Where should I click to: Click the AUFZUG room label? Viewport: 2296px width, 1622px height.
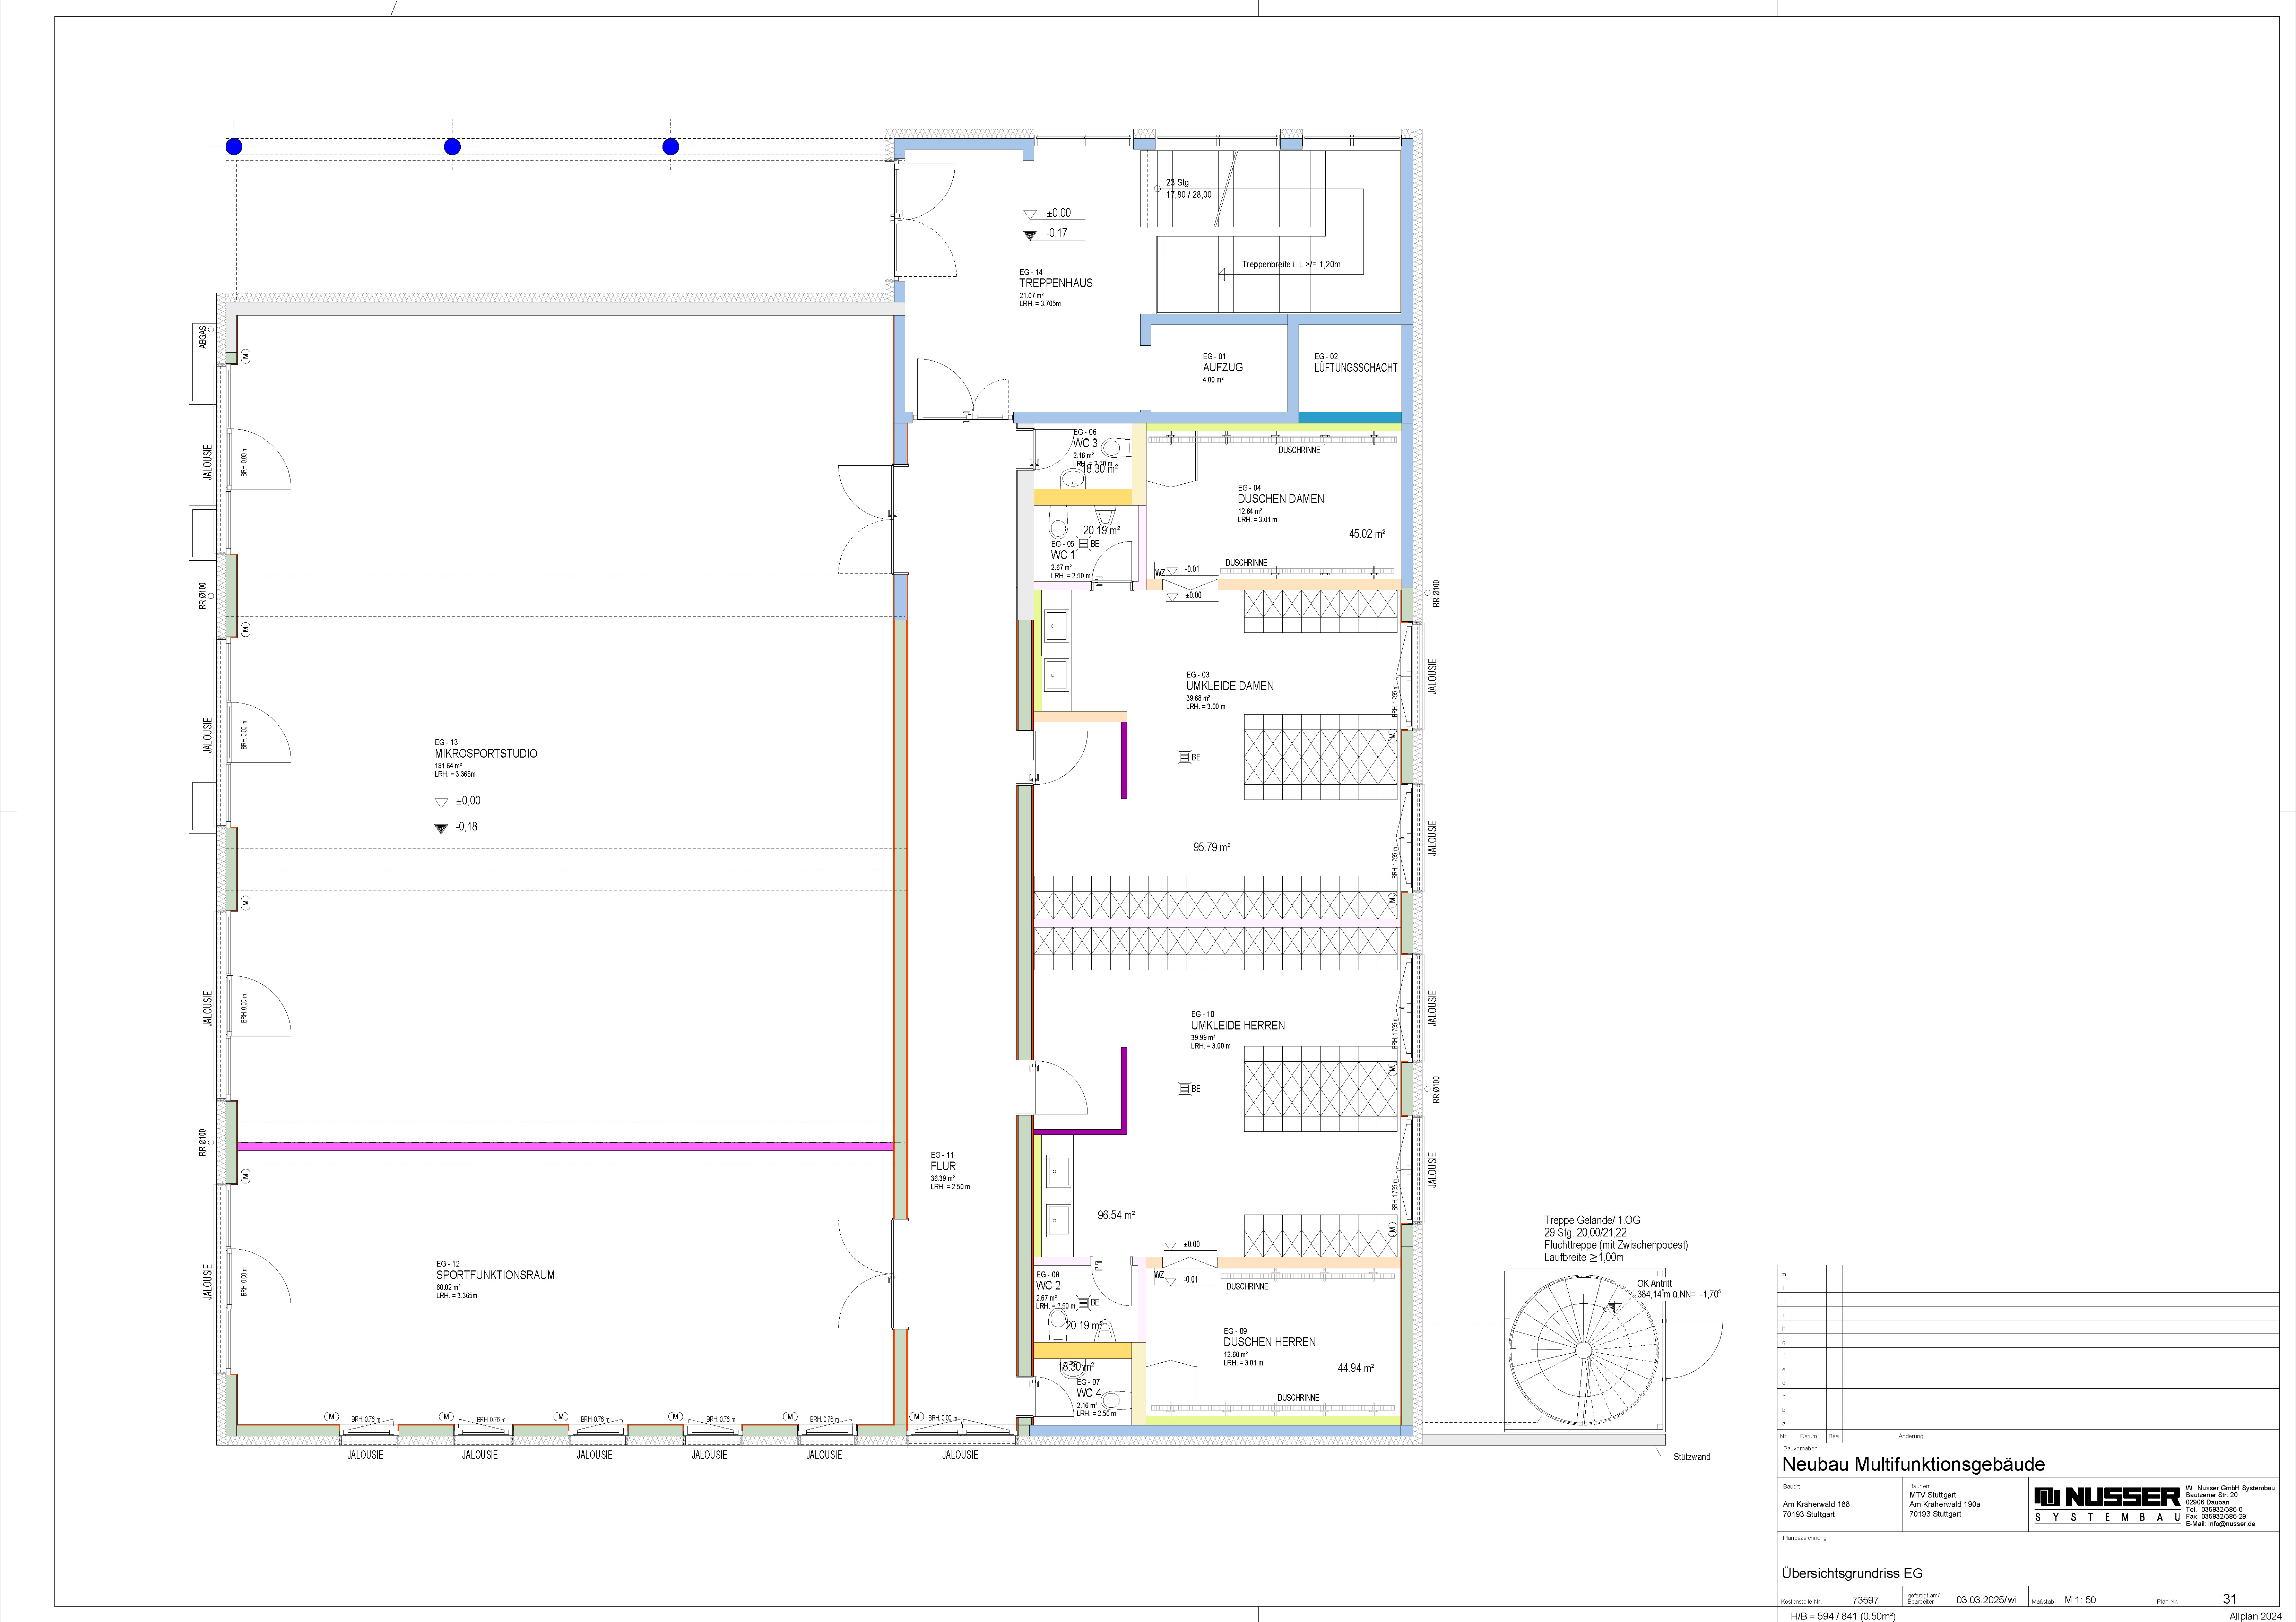coord(1223,368)
